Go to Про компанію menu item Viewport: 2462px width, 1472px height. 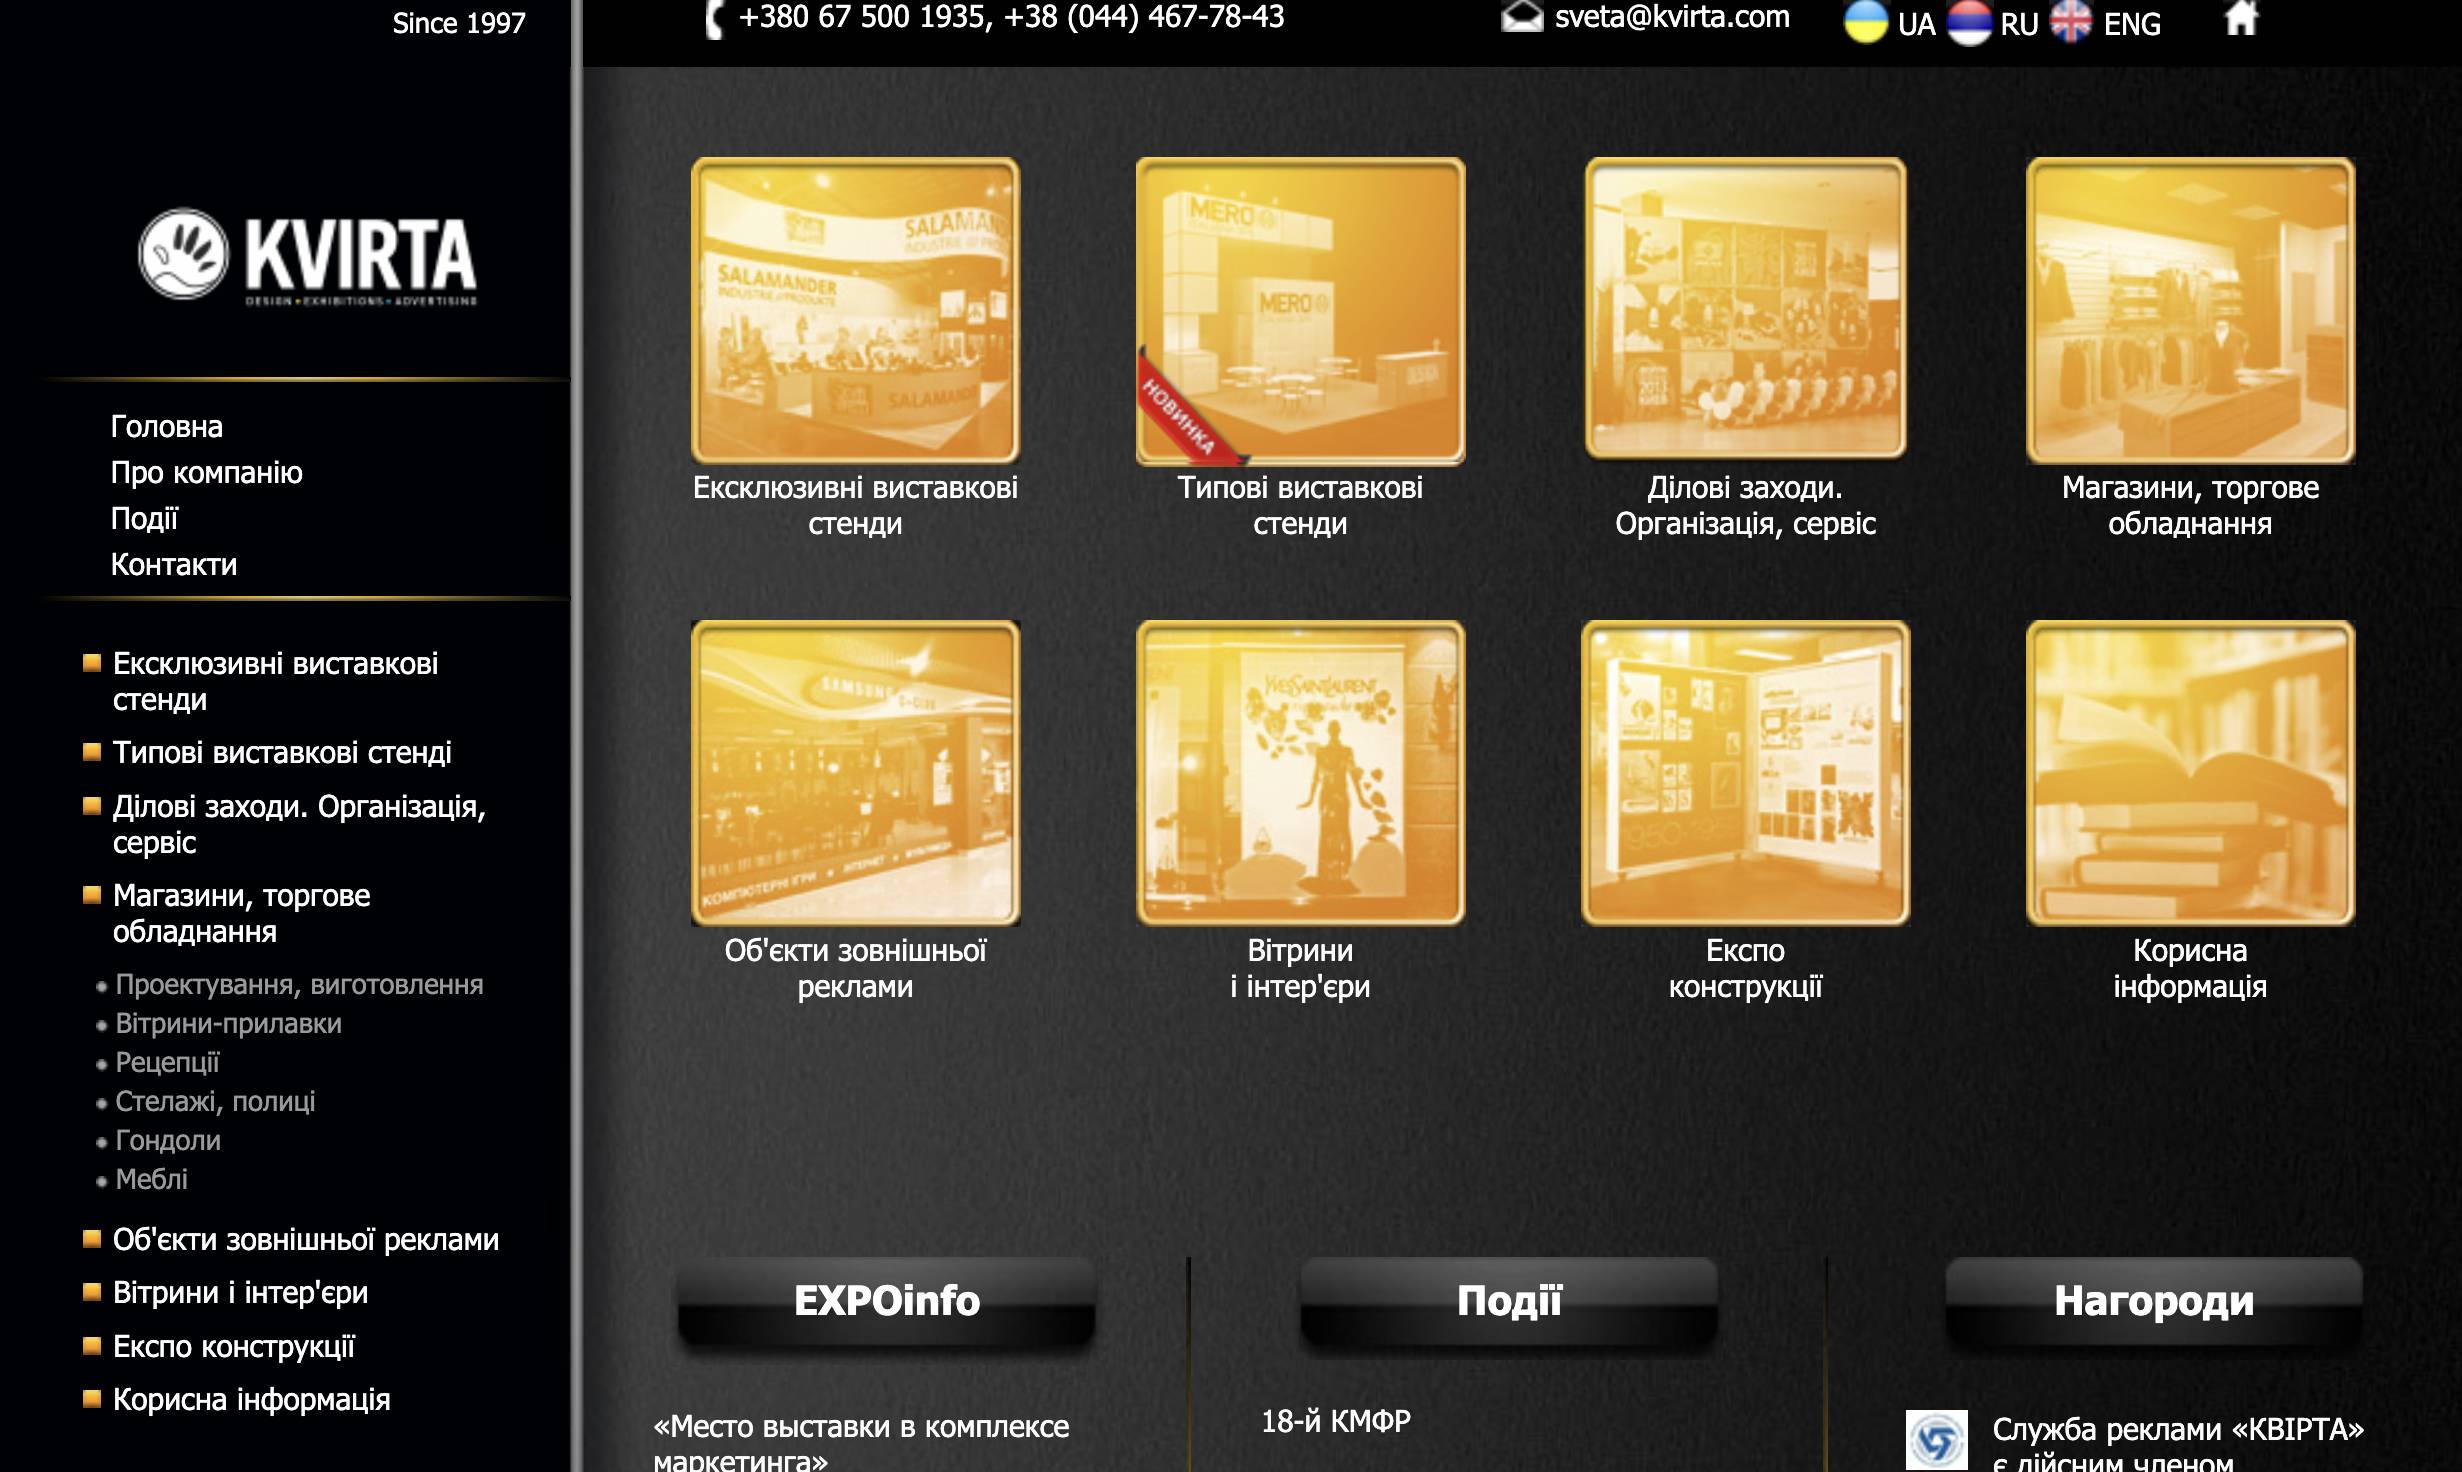tap(206, 473)
